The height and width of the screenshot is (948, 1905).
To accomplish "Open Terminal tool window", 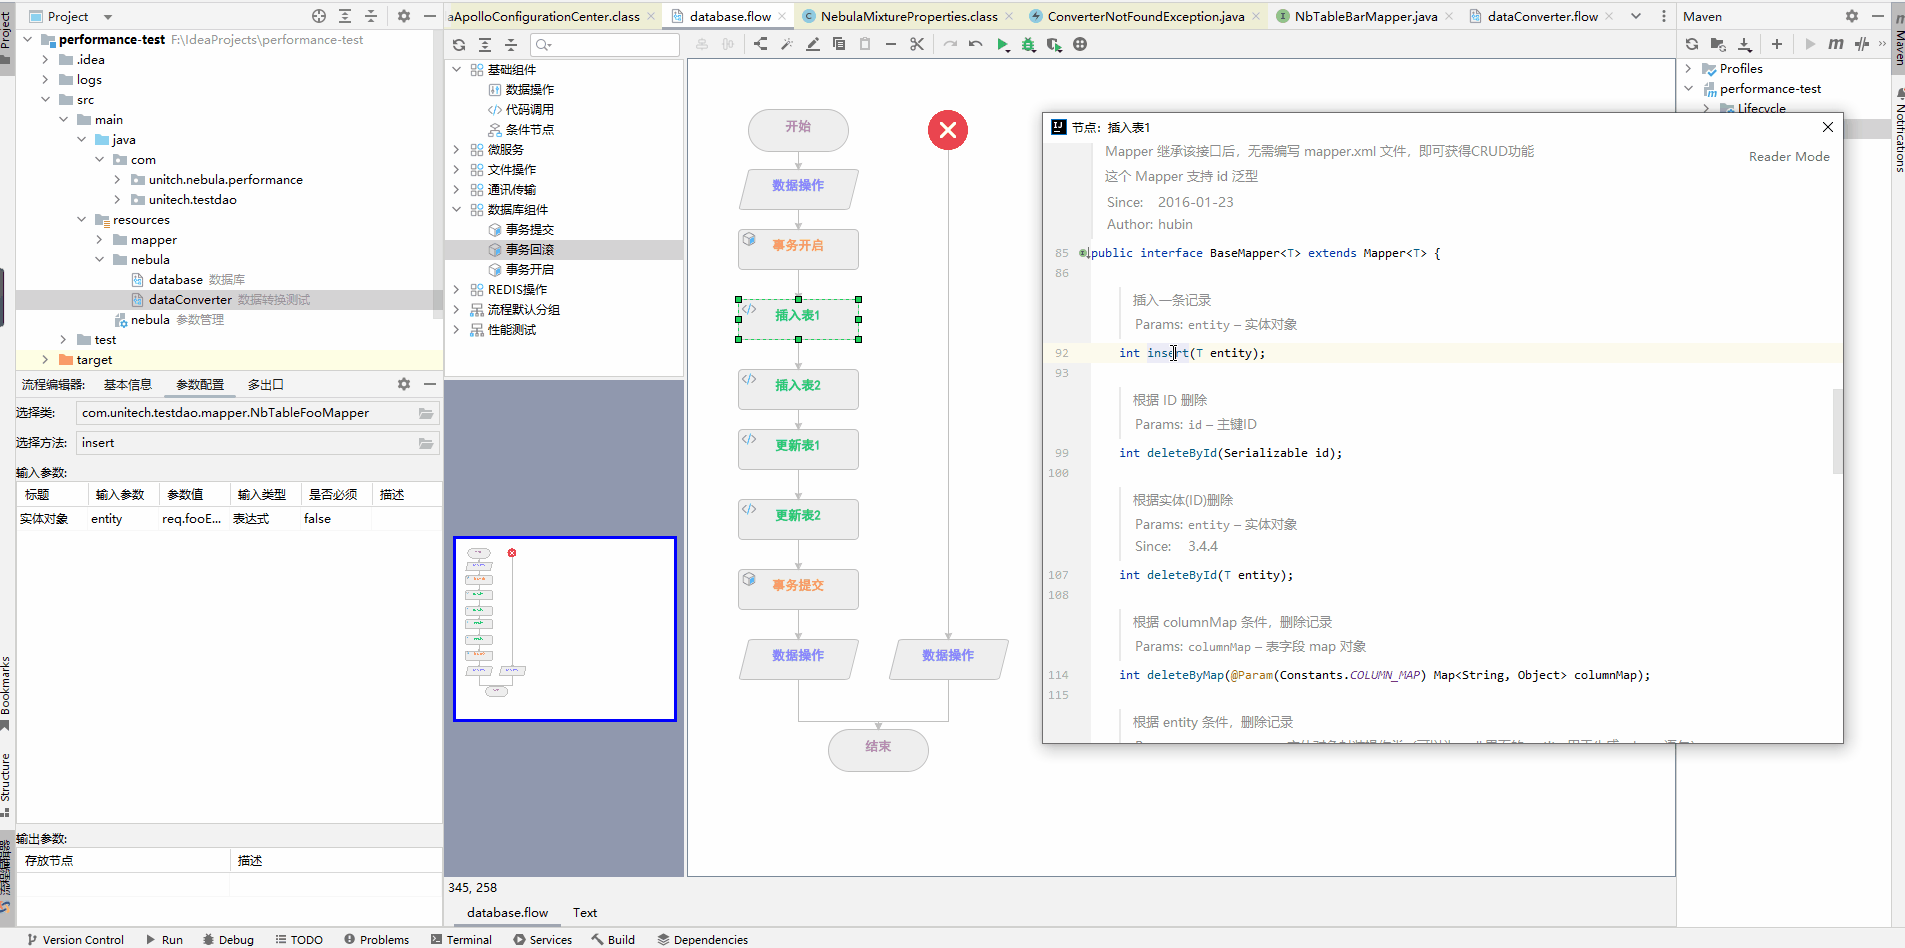I will pyautogui.click(x=461, y=940).
